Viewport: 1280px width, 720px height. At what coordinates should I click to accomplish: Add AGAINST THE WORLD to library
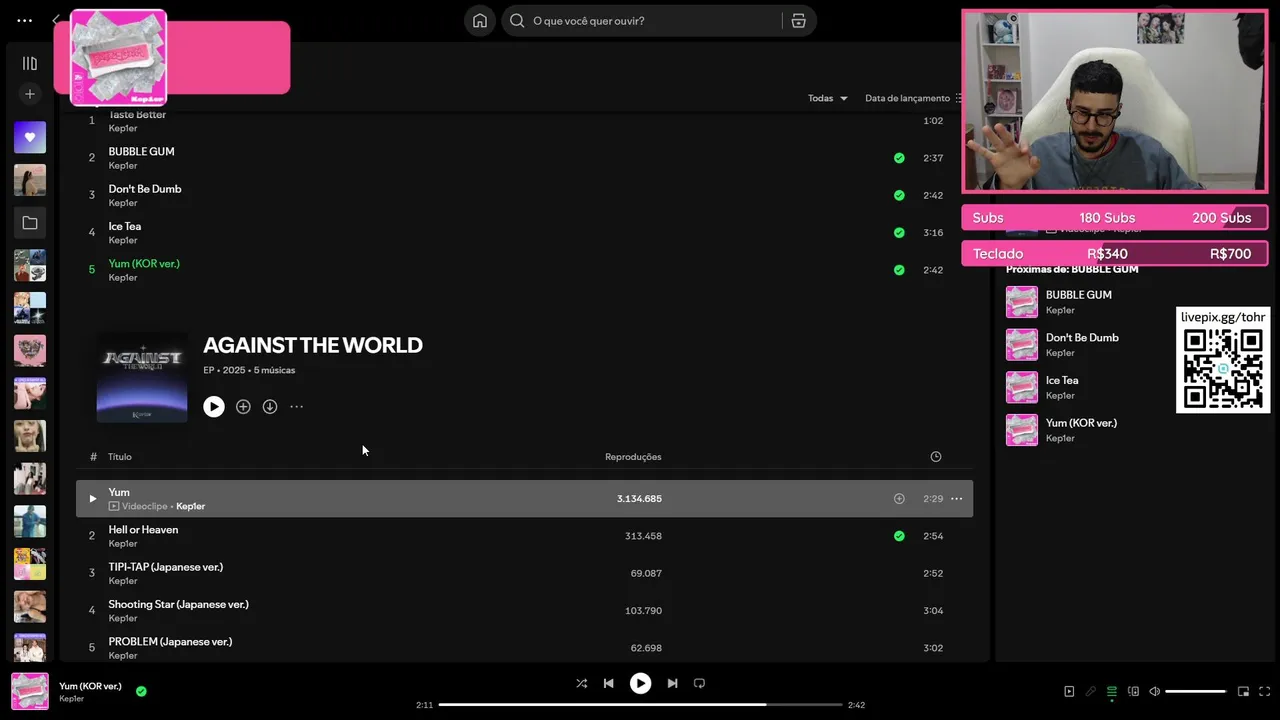click(243, 407)
